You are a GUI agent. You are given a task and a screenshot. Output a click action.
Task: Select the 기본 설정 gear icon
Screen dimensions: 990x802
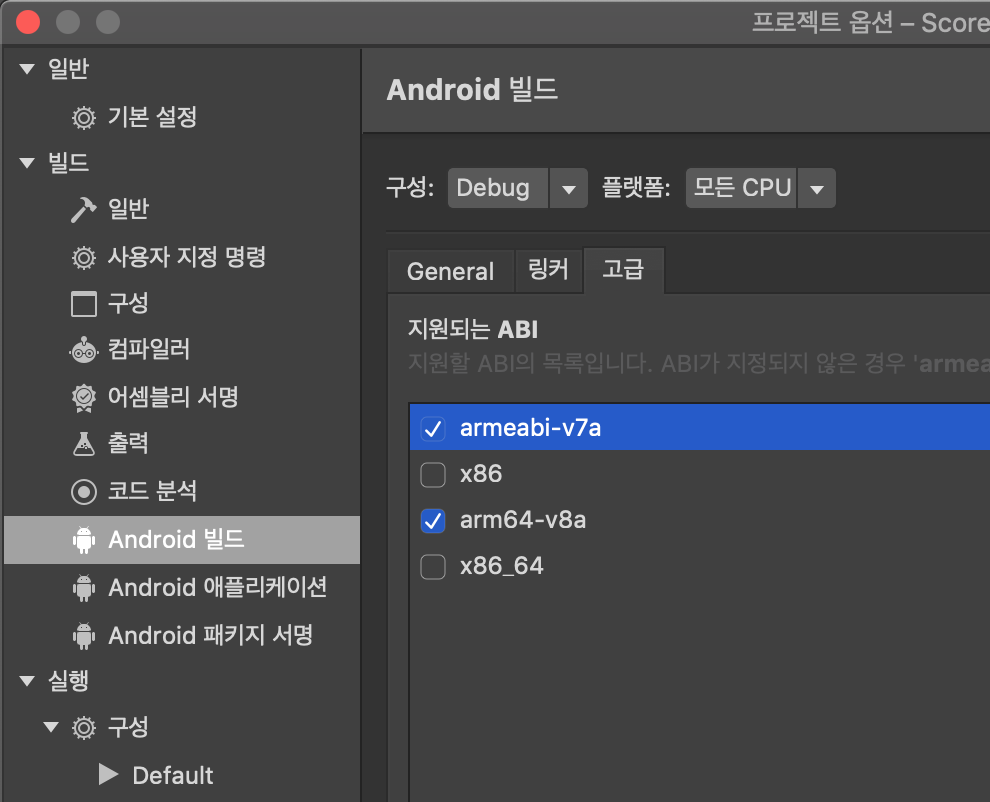(x=84, y=117)
